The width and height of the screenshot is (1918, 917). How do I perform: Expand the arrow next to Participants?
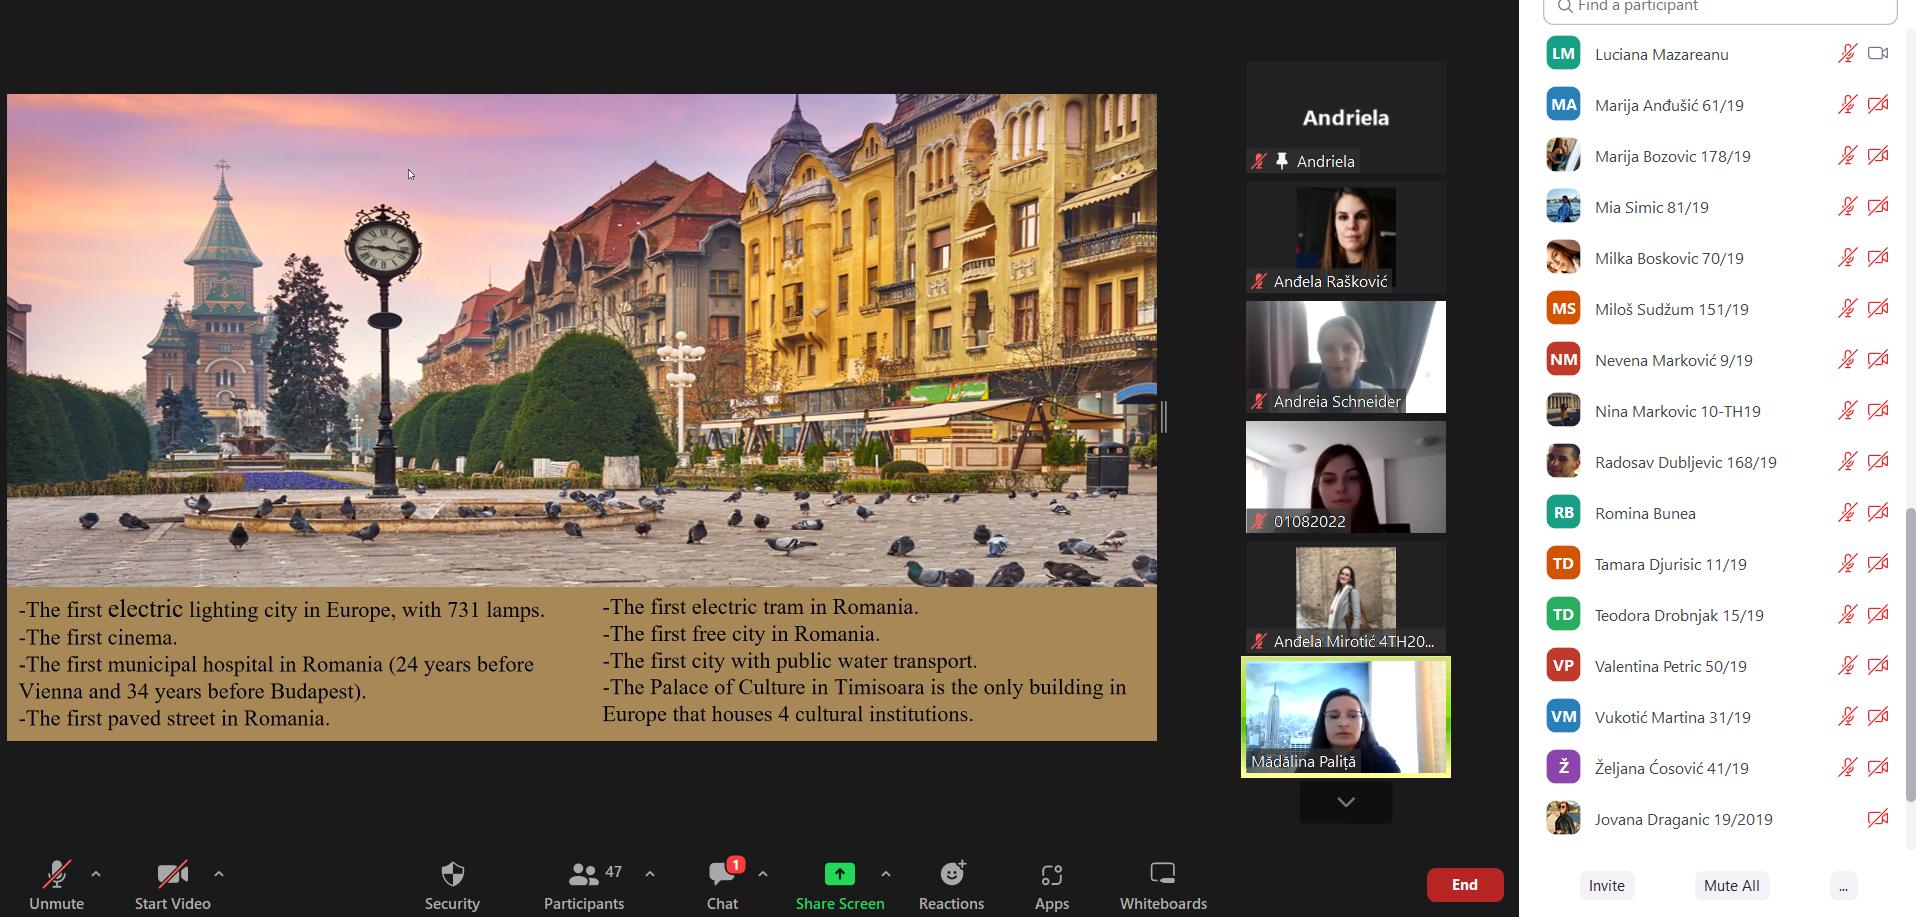(650, 874)
